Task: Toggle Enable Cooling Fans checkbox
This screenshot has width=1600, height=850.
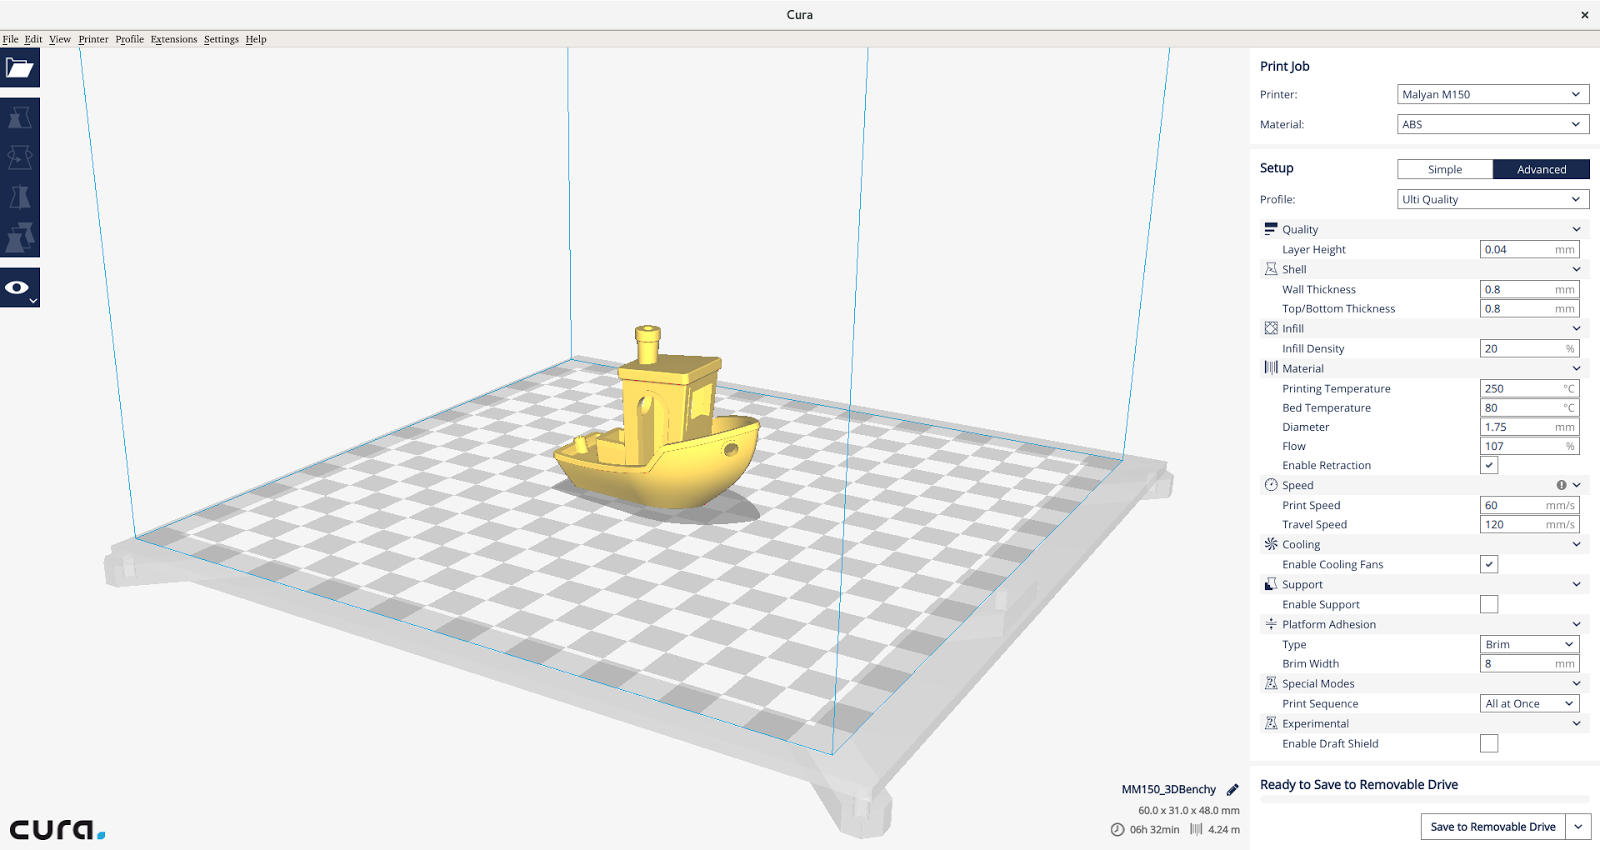Action: tap(1489, 564)
